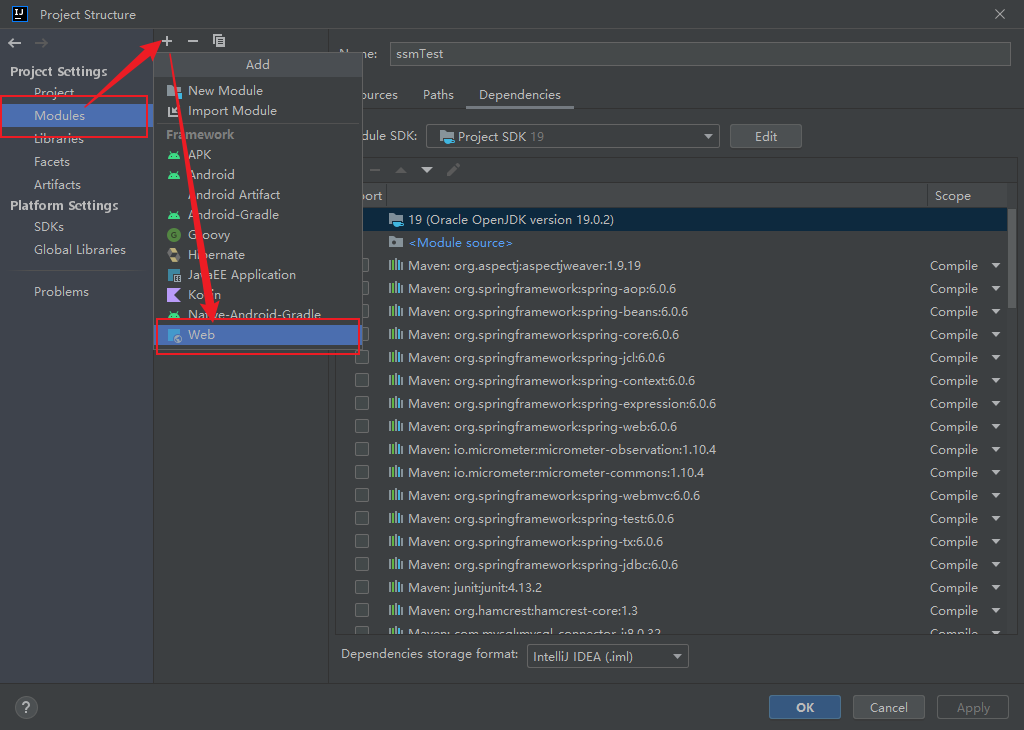Open scope dropdown for spring-tx
This screenshot has width=1024, height=730.
pos(996,541)
